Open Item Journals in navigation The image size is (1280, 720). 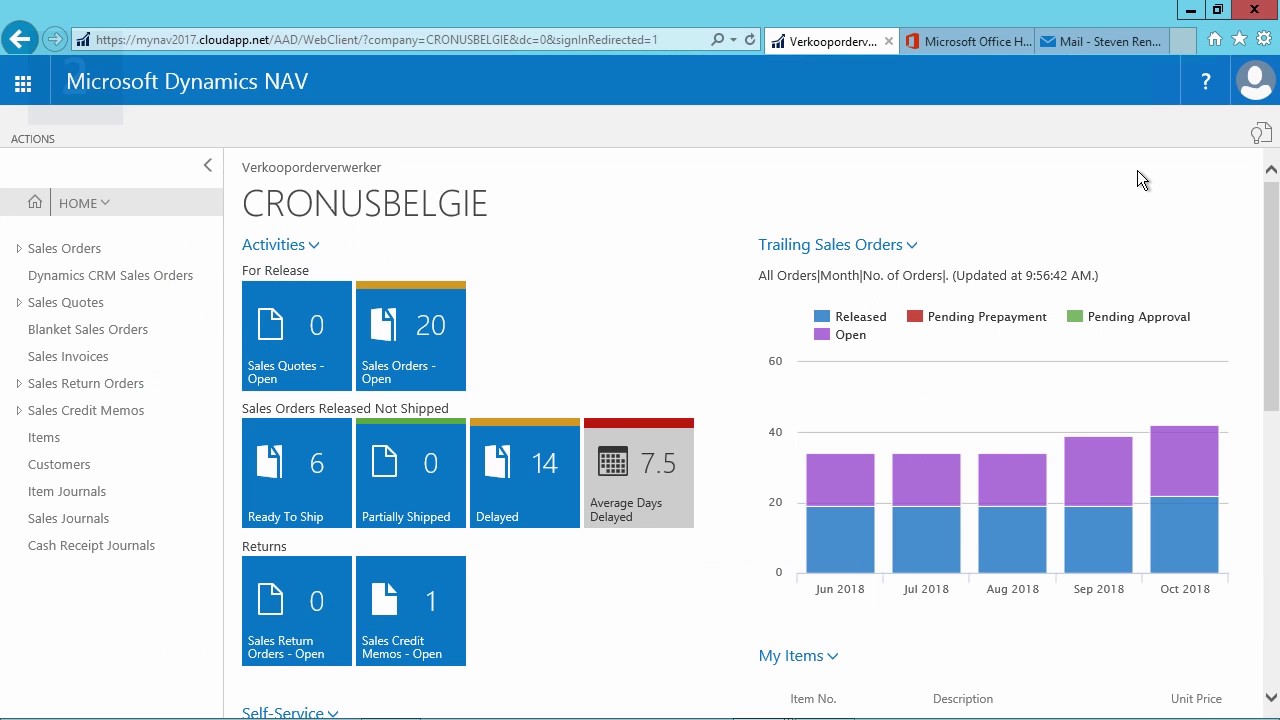(67, 491)
